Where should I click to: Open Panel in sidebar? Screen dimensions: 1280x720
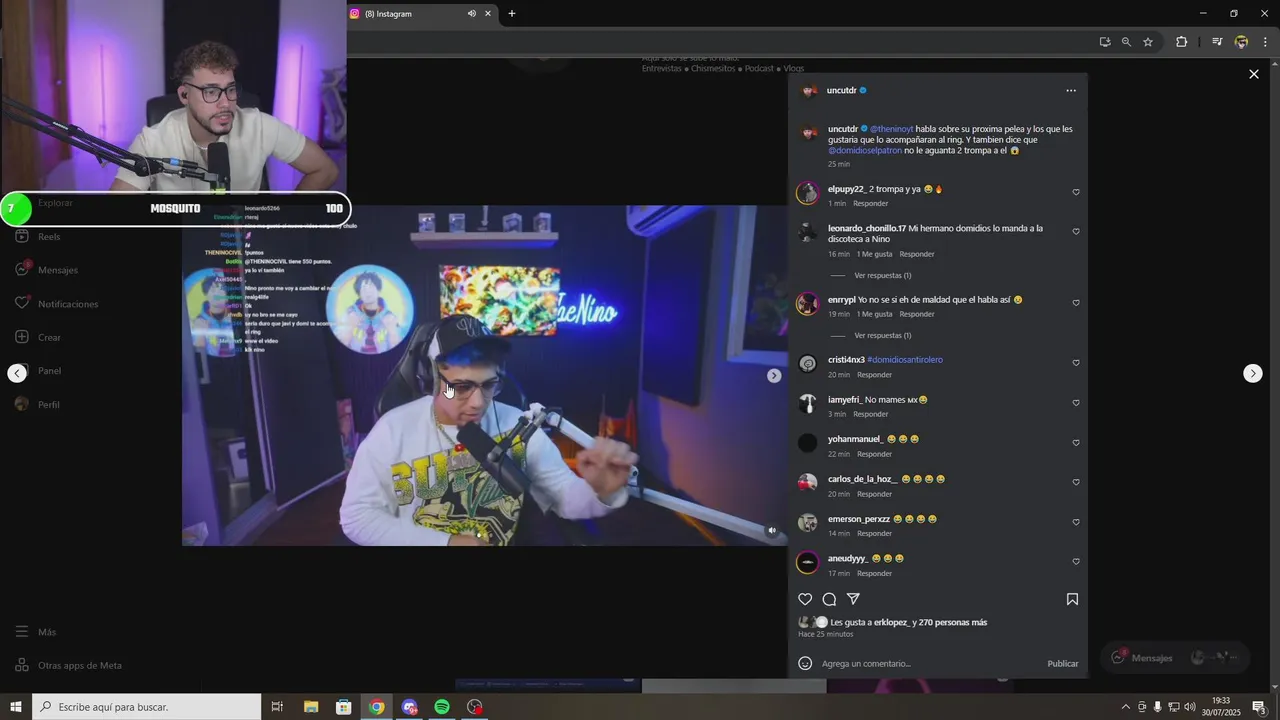pos(40,371)
